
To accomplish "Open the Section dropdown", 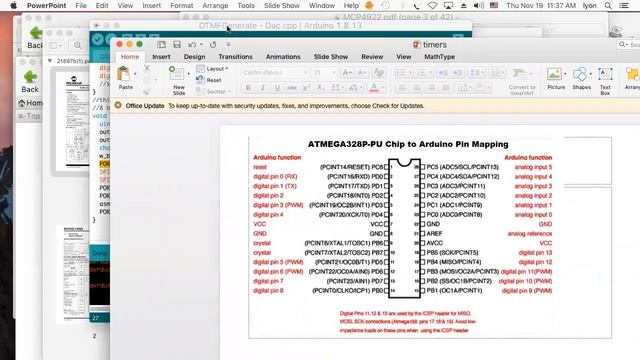I will coord(213,91).
